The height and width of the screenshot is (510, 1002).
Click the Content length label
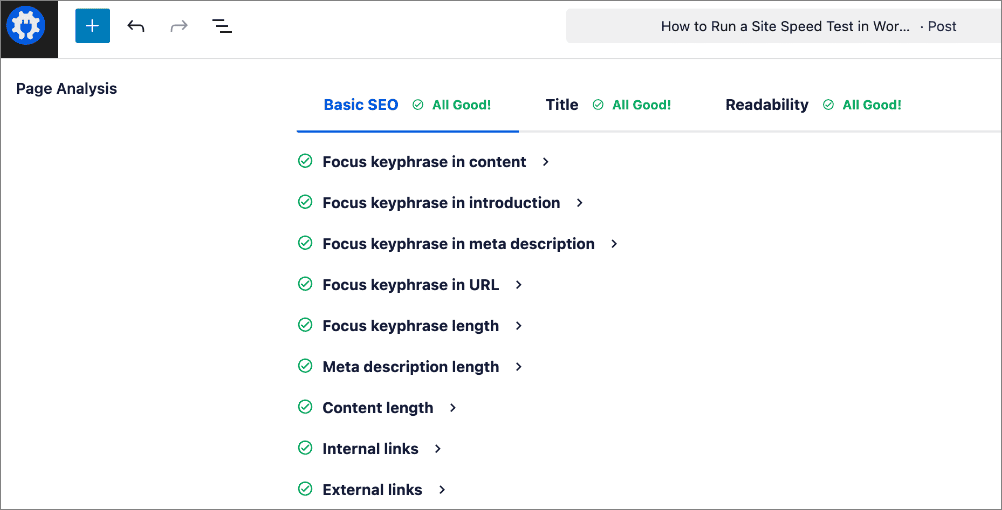tap(378, 408)
